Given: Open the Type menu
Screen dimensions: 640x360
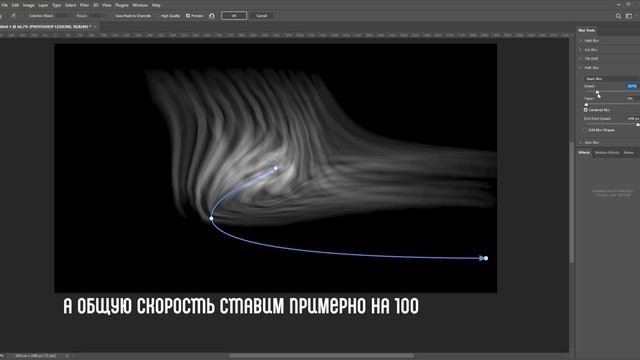Looking at the screenshot, I should pyautogui.click(x=57, y=5).
